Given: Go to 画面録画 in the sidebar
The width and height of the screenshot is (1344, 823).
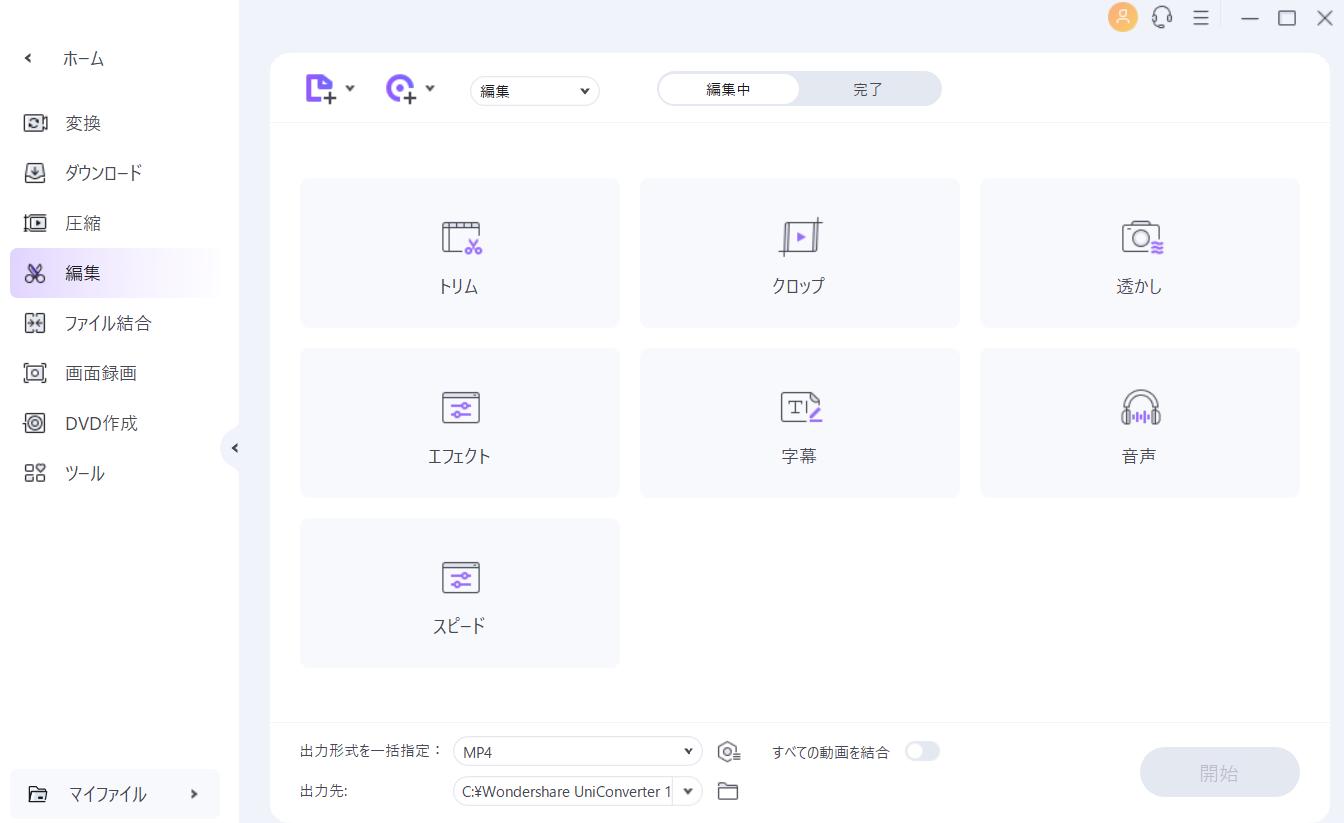Looking at the screenshot, I should pos(115,373).
